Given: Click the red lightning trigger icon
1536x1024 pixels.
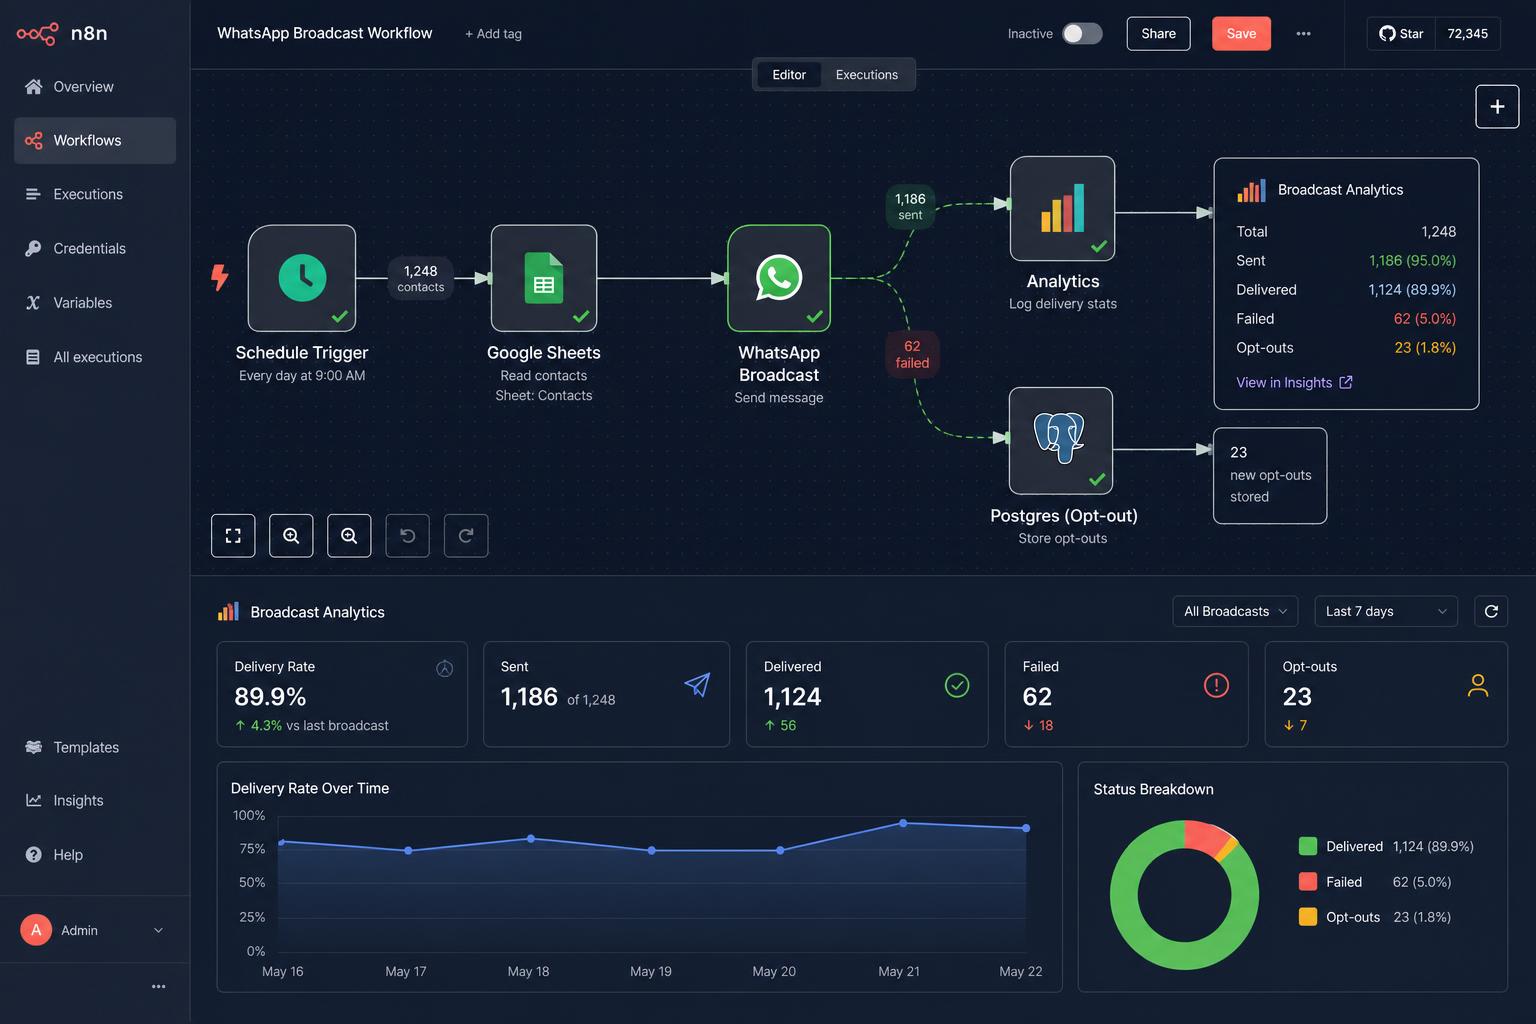Looking at the screenshot, I should click(x=220, y=277).
